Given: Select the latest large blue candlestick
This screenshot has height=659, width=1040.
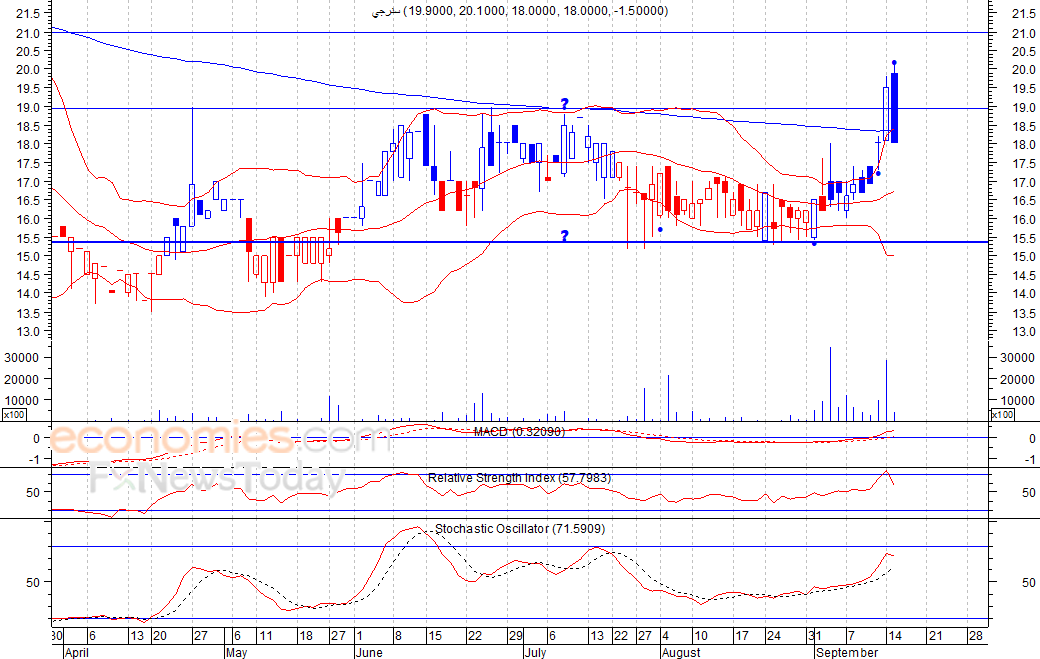Looking at the screenshot, I should [894, 107].
